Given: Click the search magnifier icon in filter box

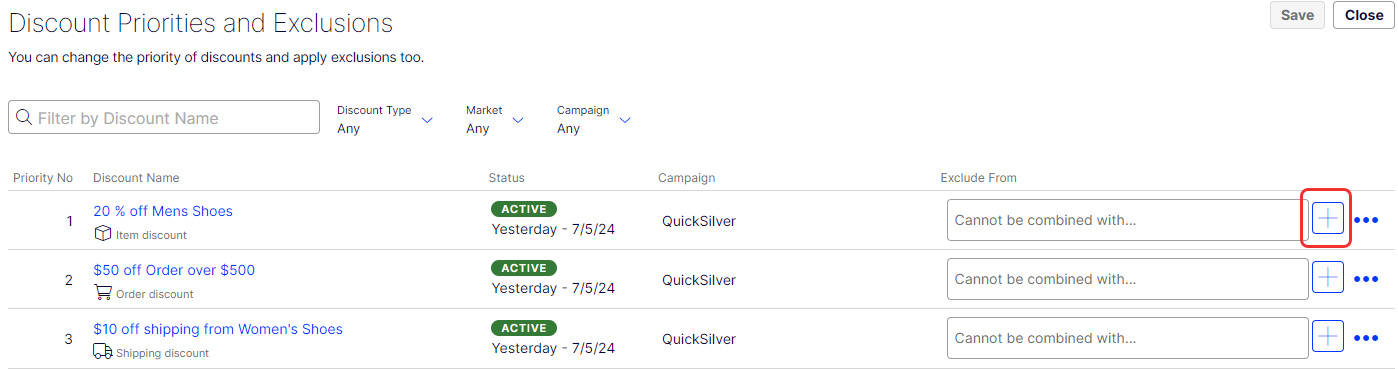Looking at the screenshot, I should click(x=25, y=118).
